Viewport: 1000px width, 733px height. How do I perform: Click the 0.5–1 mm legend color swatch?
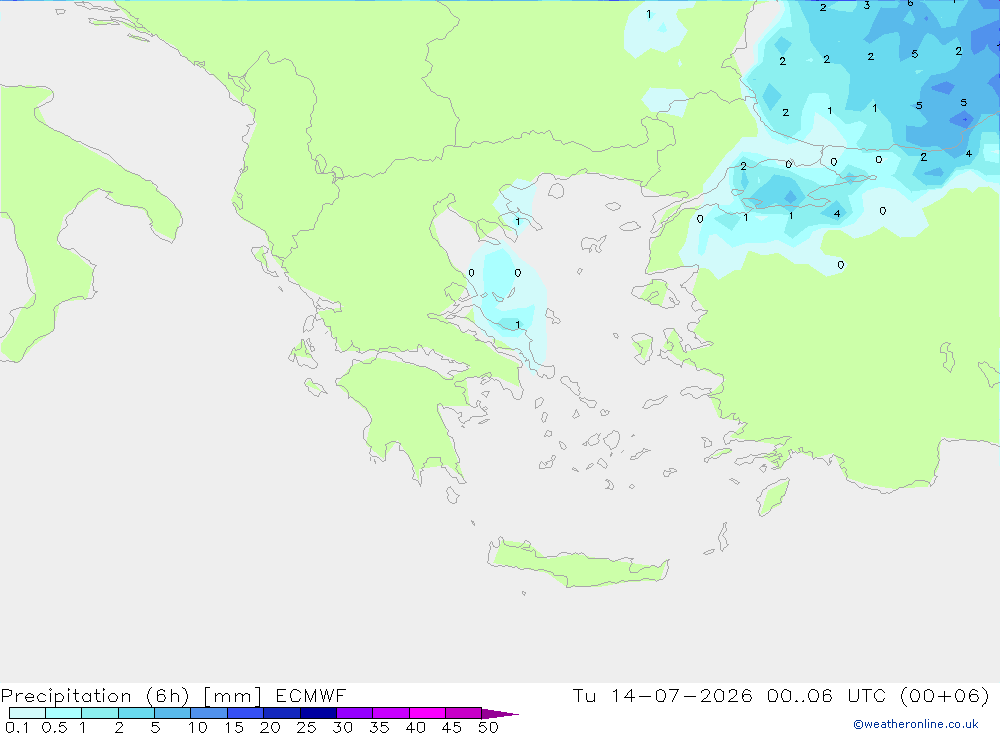[x=63, y=713]
